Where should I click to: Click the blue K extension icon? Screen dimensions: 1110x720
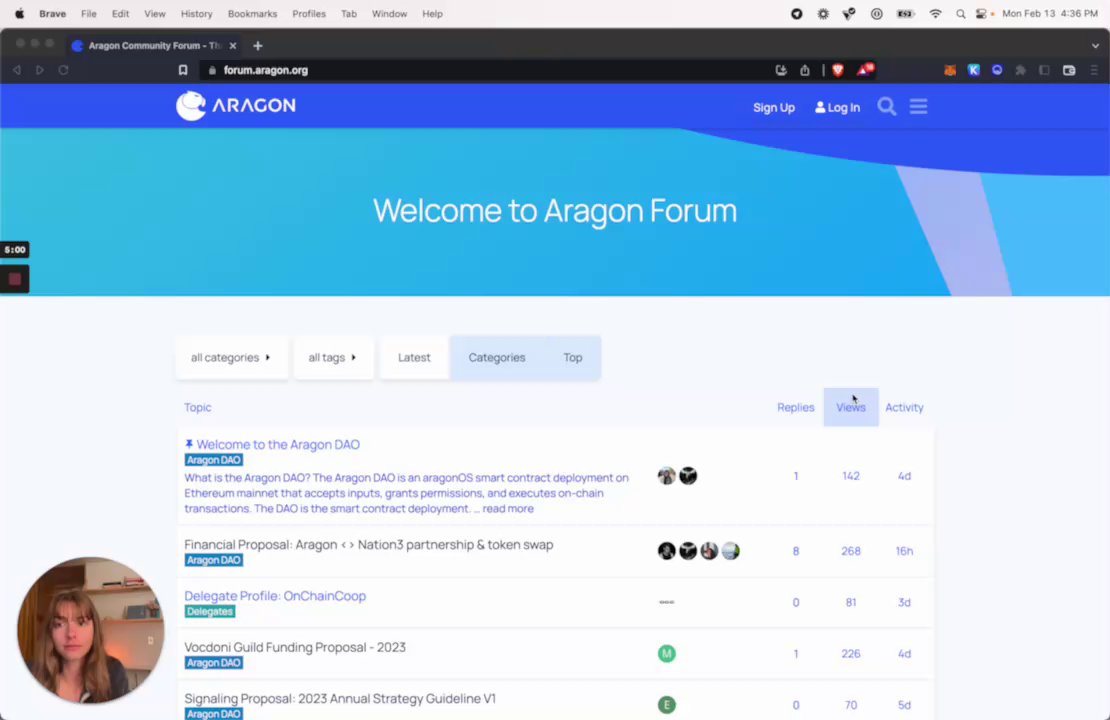click(973, 70)
